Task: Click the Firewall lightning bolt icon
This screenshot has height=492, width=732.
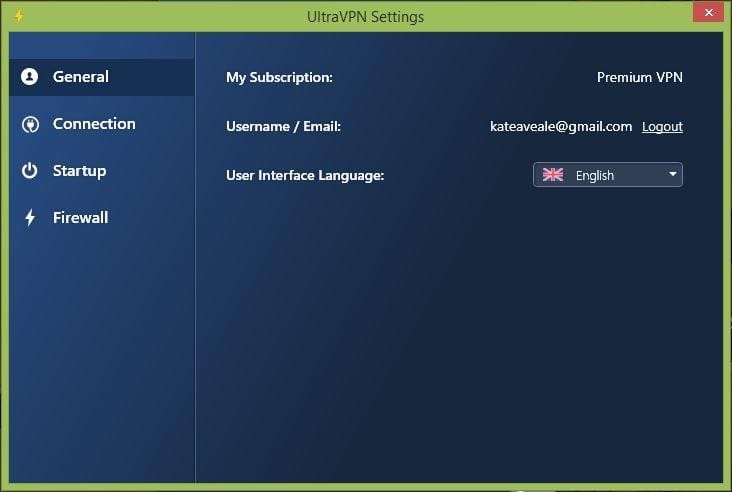Action: [x=30, y=218]
